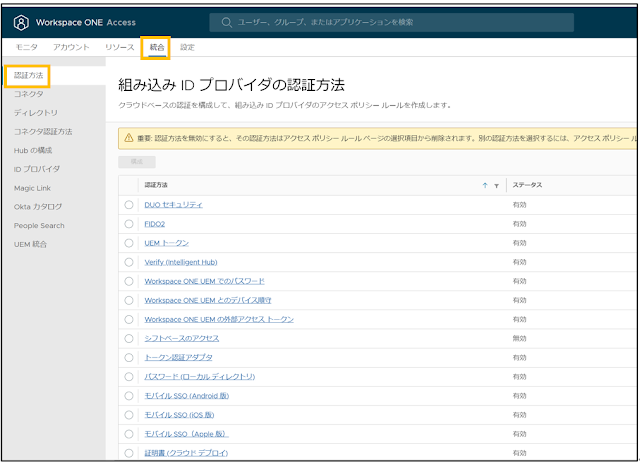Open the Verify (Intelligent Hub) link

[181, 262]
